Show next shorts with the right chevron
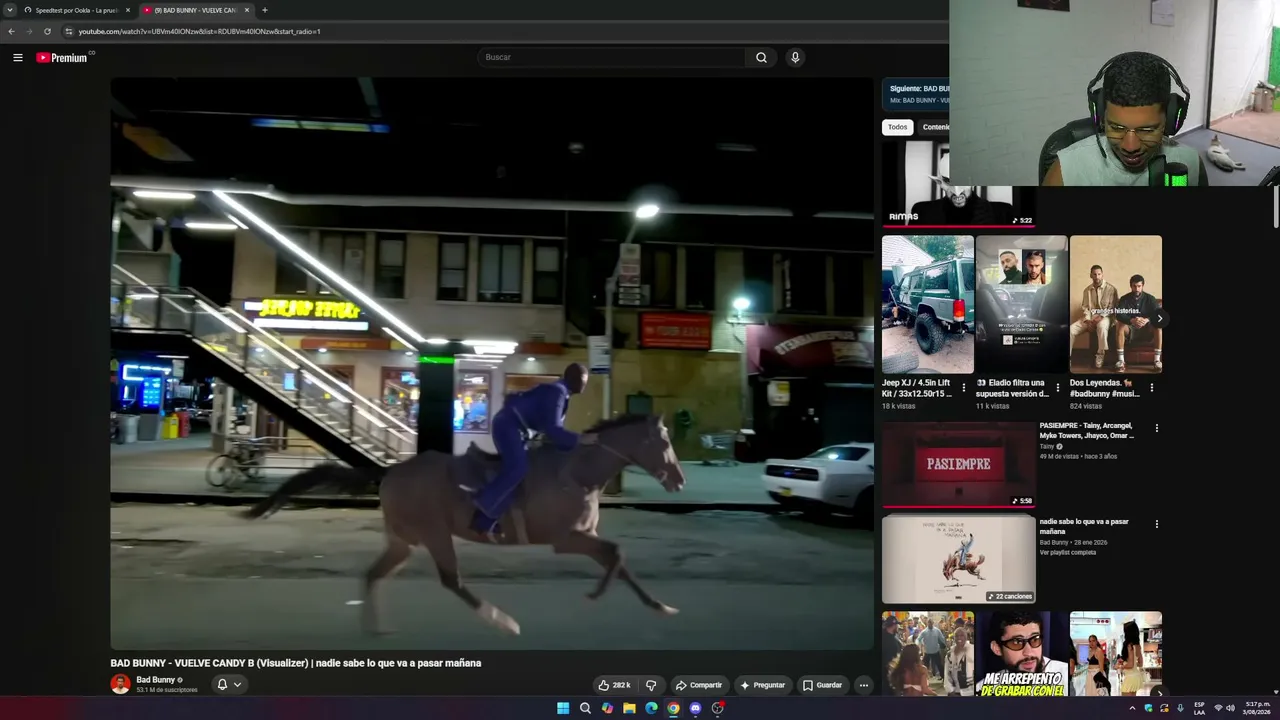This screenshot has width=1280, height=720. pyautogui.click(x=1159, y=318)
